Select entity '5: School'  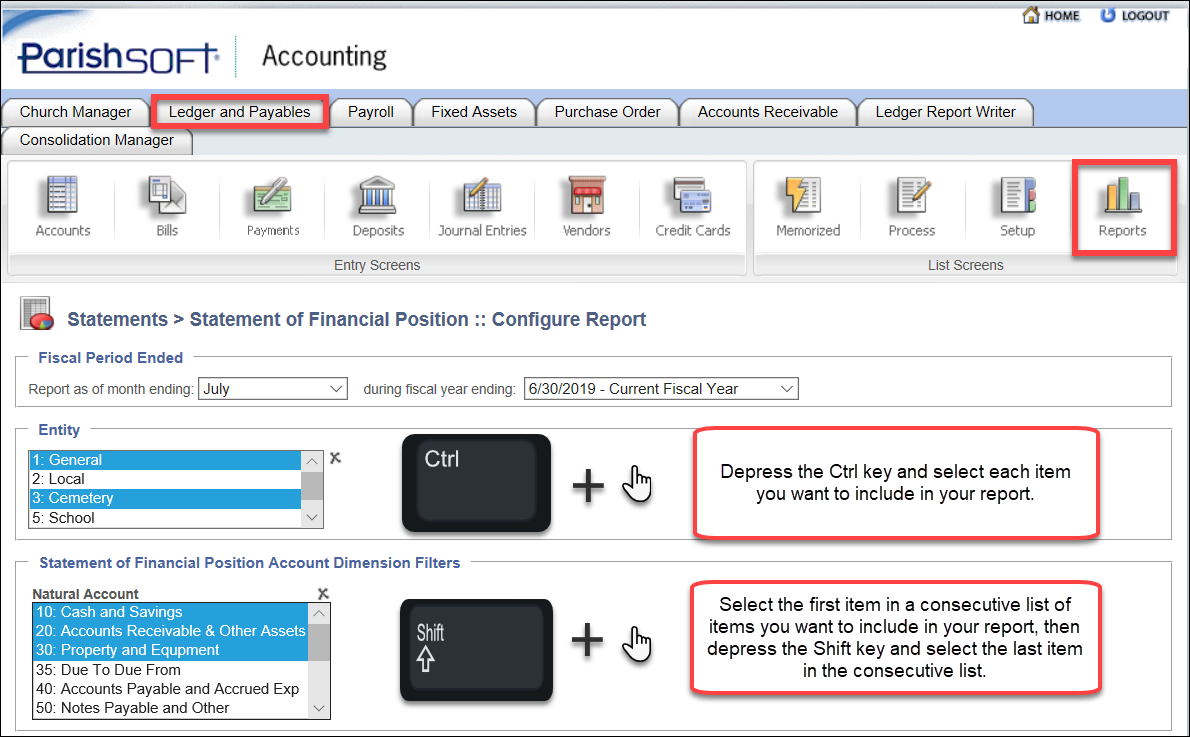point(165,518)
